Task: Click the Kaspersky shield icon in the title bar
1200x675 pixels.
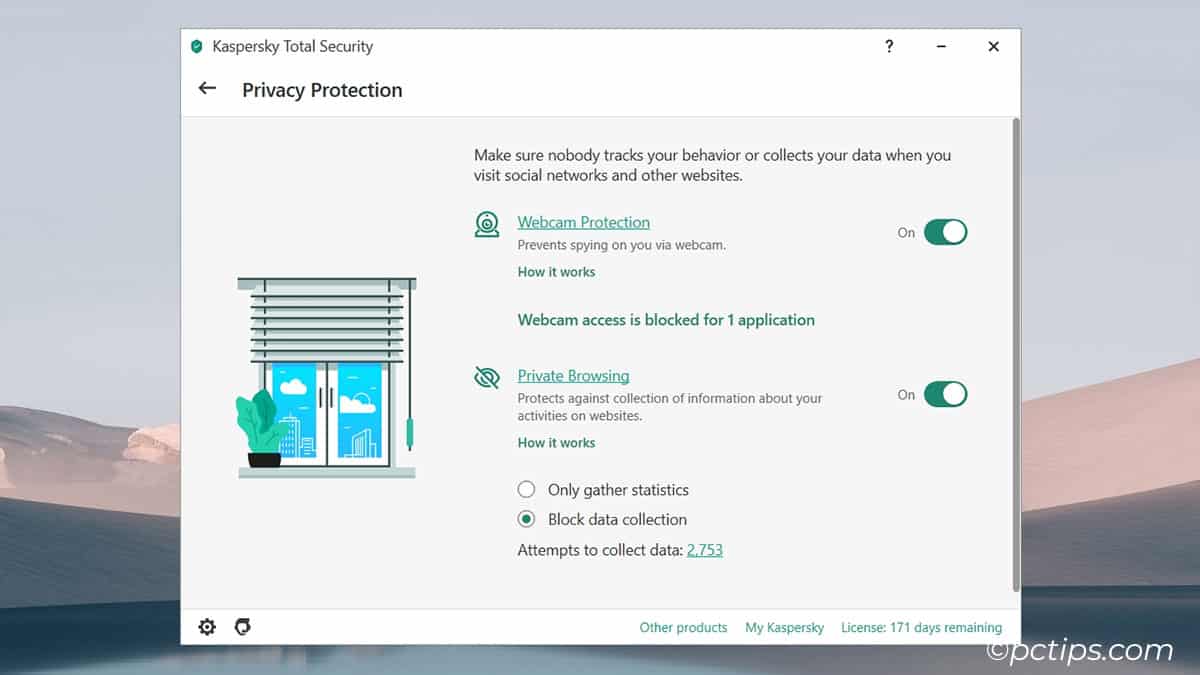Action: (196, 46)
